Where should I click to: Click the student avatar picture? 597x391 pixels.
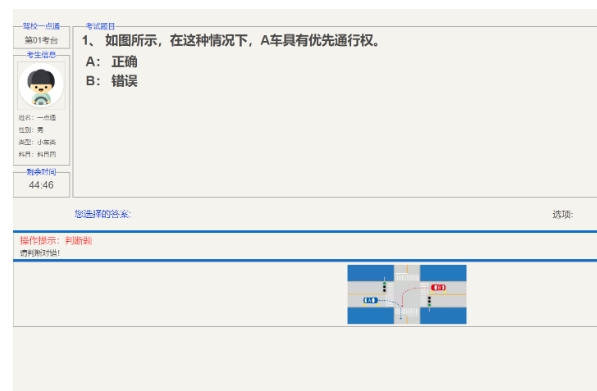click(41, 85)
